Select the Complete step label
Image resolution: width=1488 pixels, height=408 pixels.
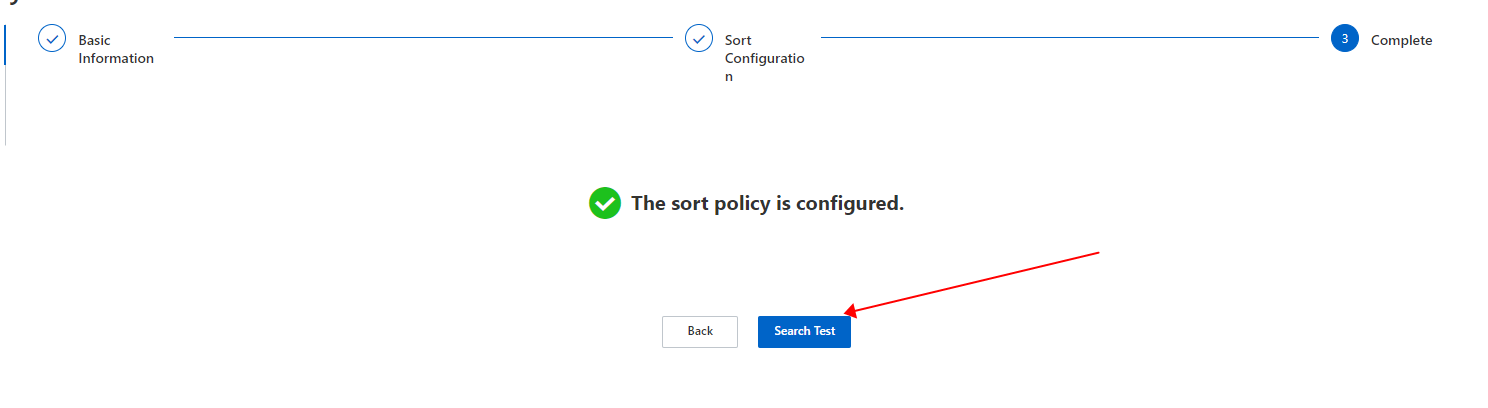(1401, 40)
